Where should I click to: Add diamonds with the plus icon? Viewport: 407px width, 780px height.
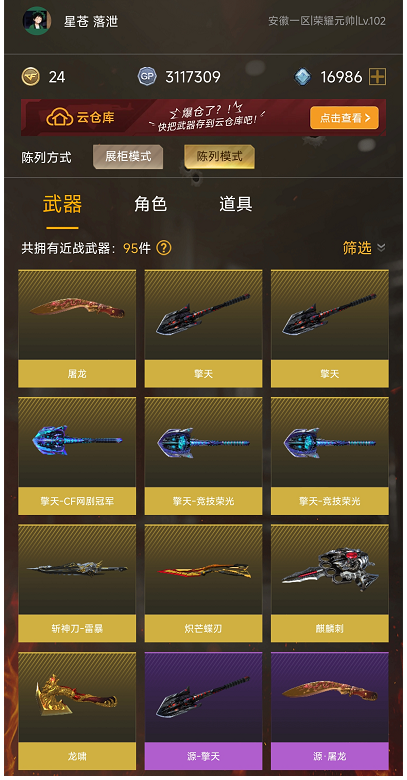tap(377, 77)
